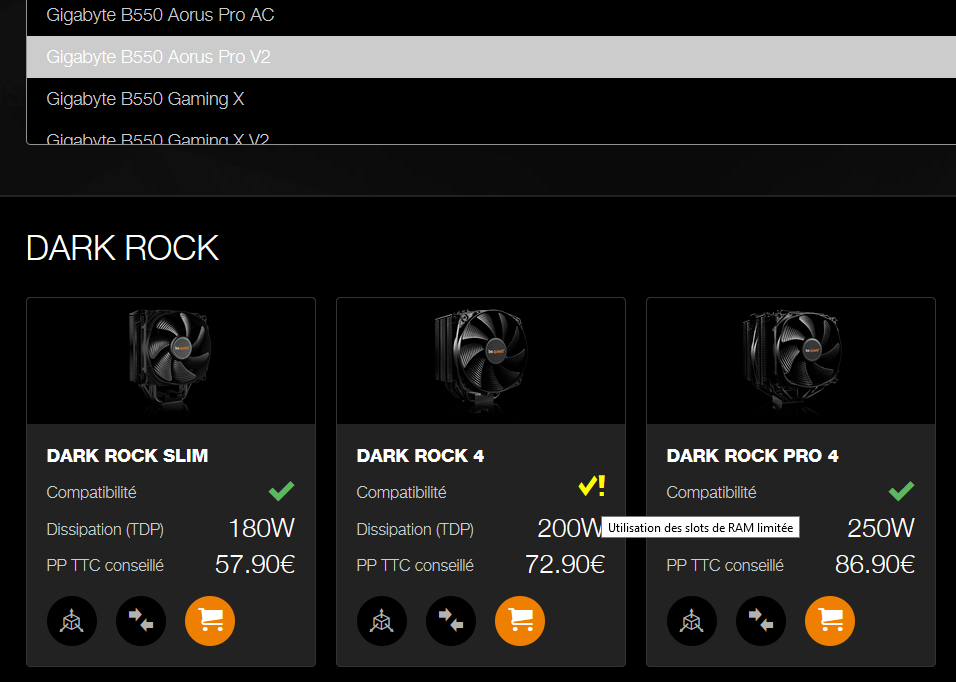Click Compatibilité label on Dark Rock Slim card

(x=91, y=492)
